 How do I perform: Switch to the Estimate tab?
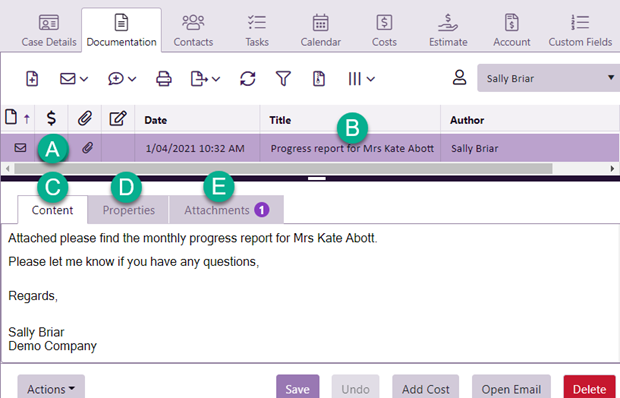pyautogui.click(x=448, y=30)
